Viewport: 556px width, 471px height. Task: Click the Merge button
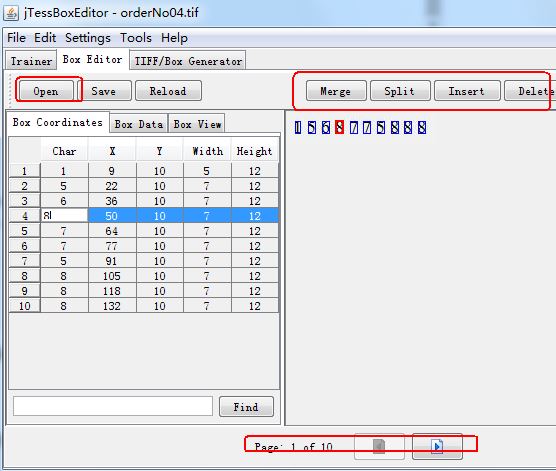point(336,91)
